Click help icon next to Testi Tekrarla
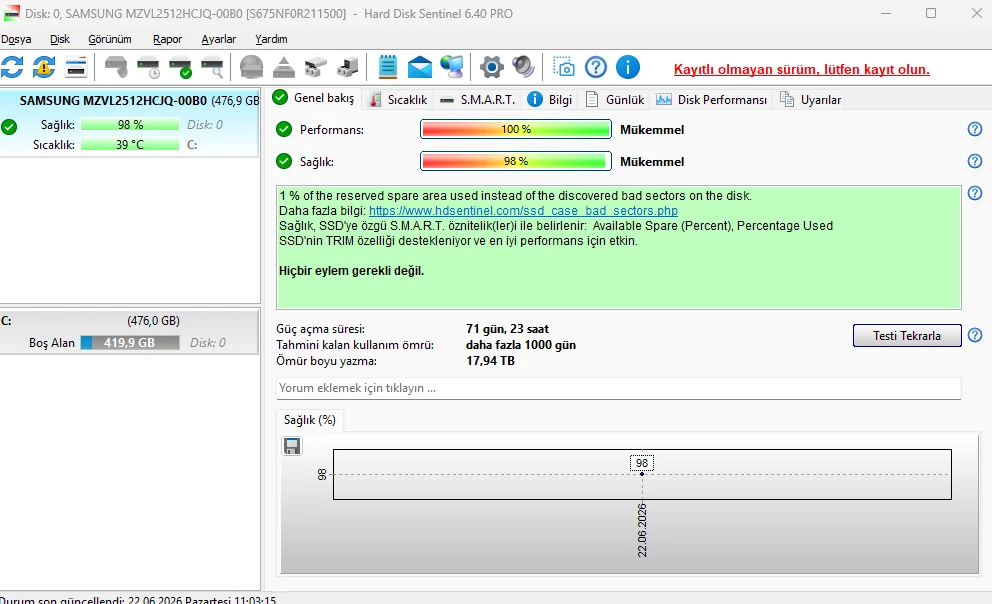 (975, 335)
